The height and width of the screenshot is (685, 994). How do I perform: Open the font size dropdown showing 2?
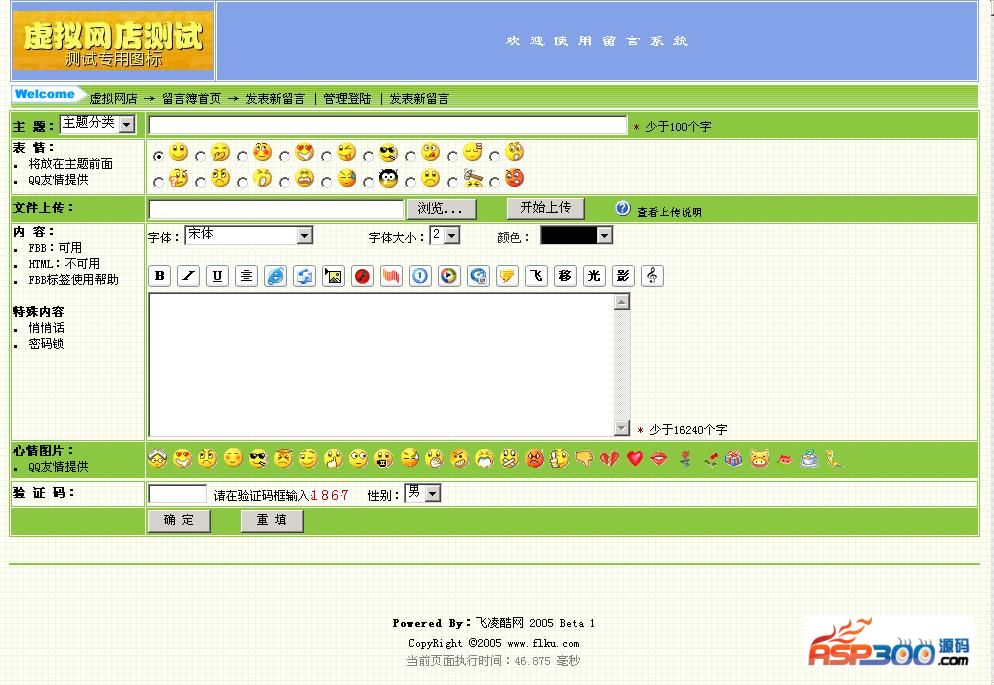(444, 235)
